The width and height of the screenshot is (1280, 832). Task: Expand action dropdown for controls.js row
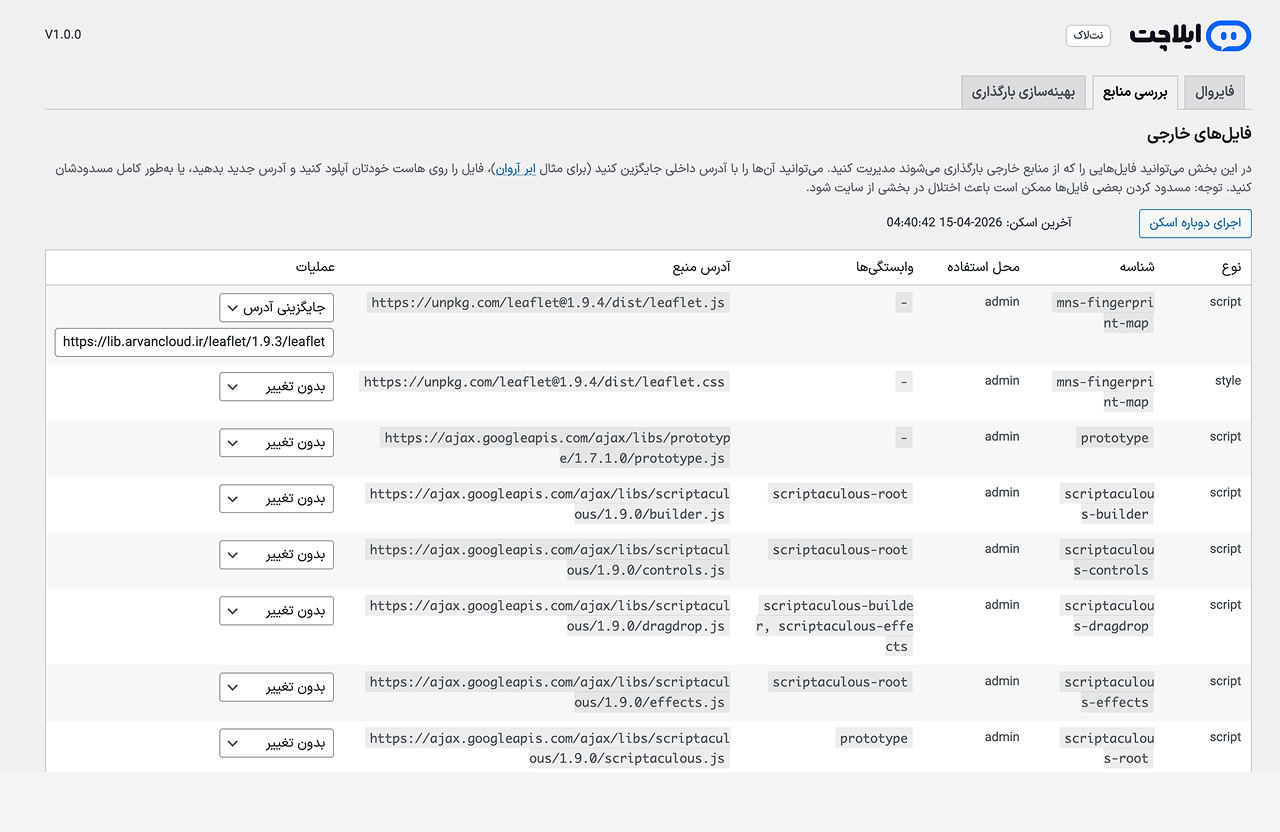(277, 554)
